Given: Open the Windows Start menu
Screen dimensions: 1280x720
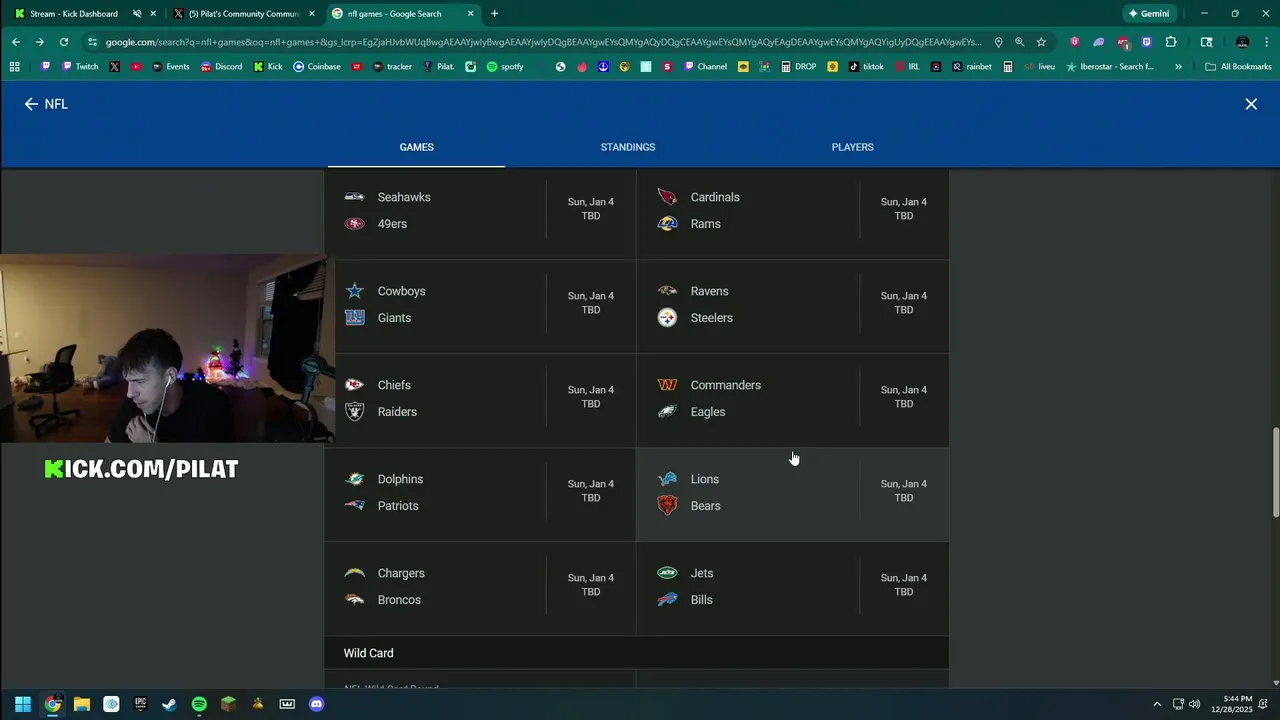Looking at the screenshot, I should pos(23,704).
